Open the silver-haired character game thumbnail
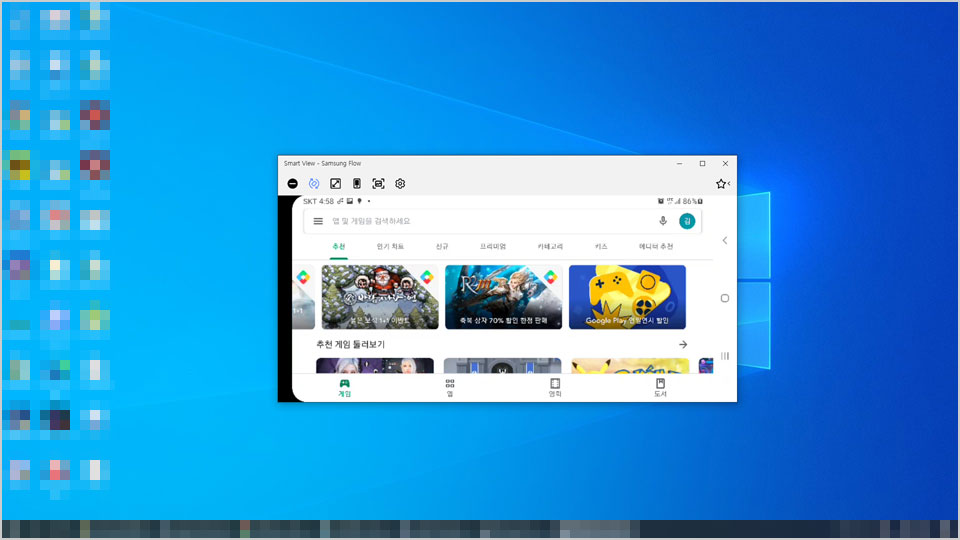 375,366
